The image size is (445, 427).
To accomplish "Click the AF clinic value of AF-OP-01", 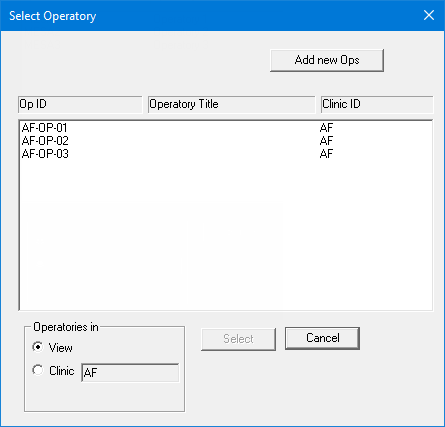I will point(326,128).
